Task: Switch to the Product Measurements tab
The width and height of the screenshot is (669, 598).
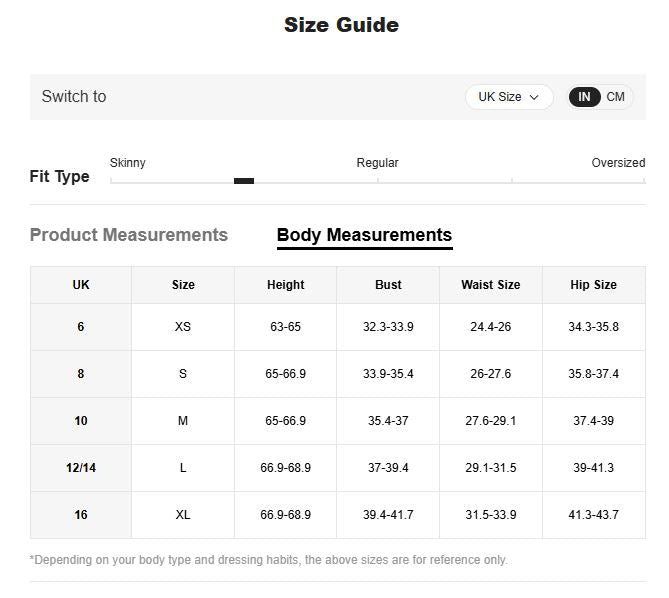Action: 129,235
